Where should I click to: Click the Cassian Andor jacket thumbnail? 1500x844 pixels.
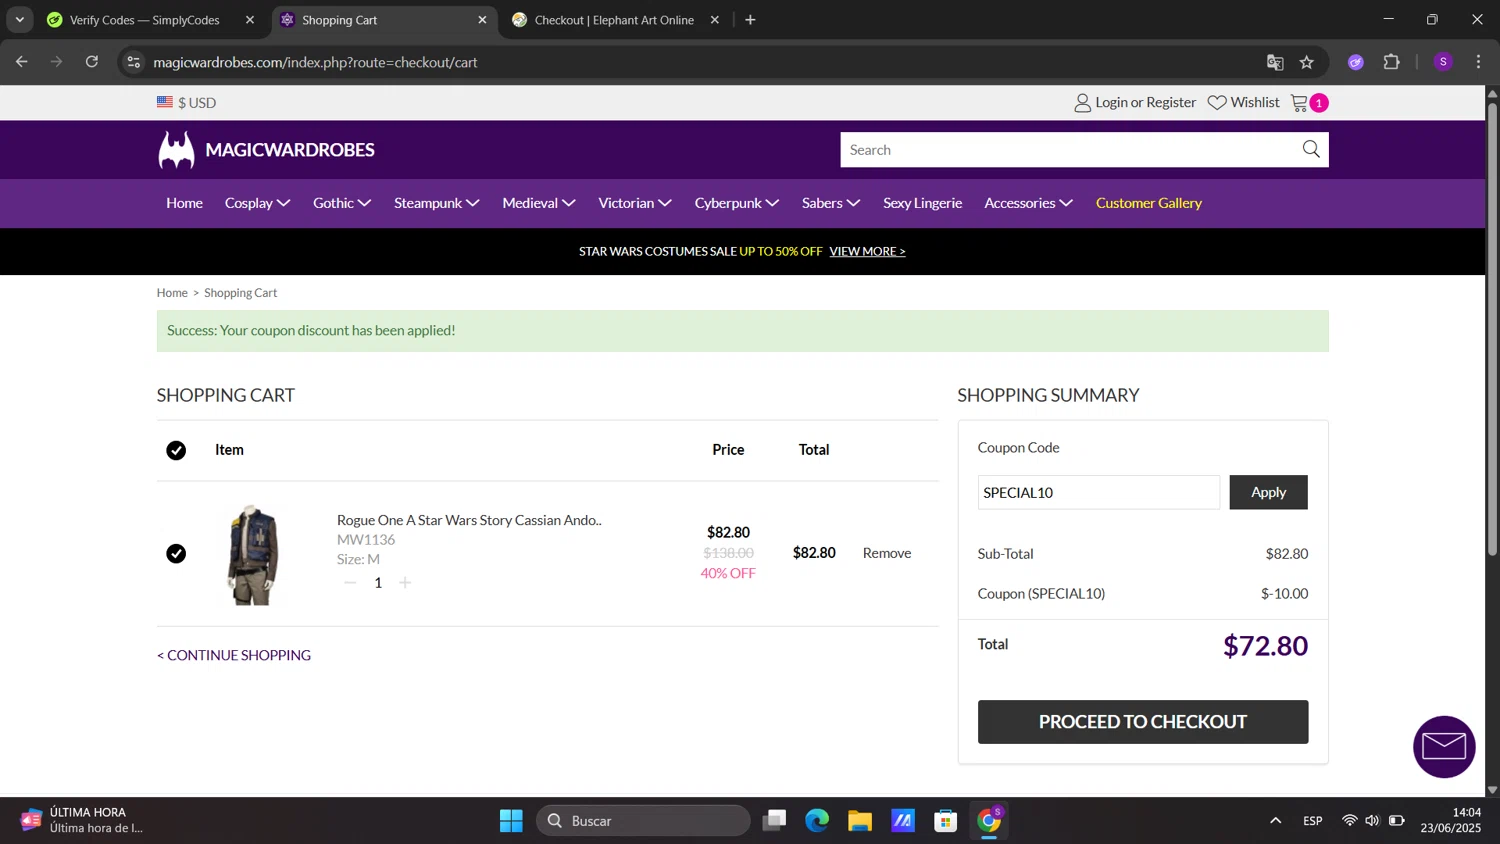252,554
